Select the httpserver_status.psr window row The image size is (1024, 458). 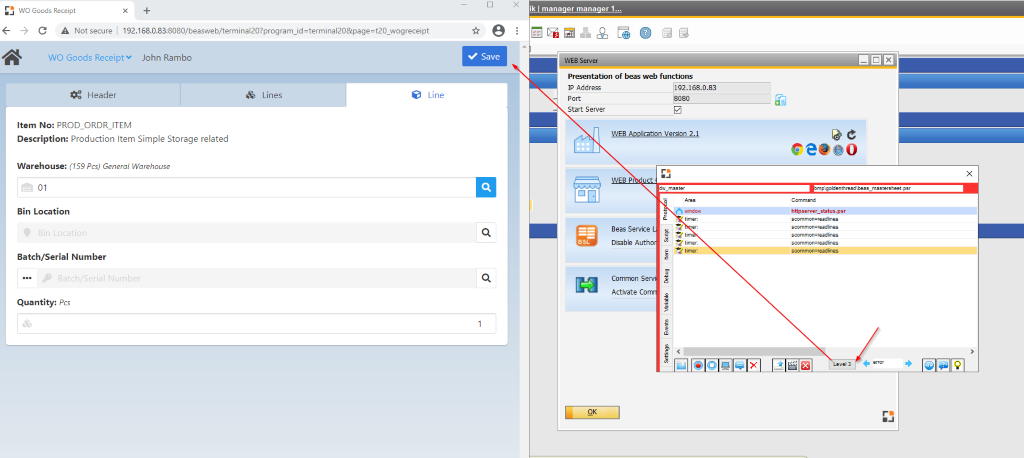[825, 211]
